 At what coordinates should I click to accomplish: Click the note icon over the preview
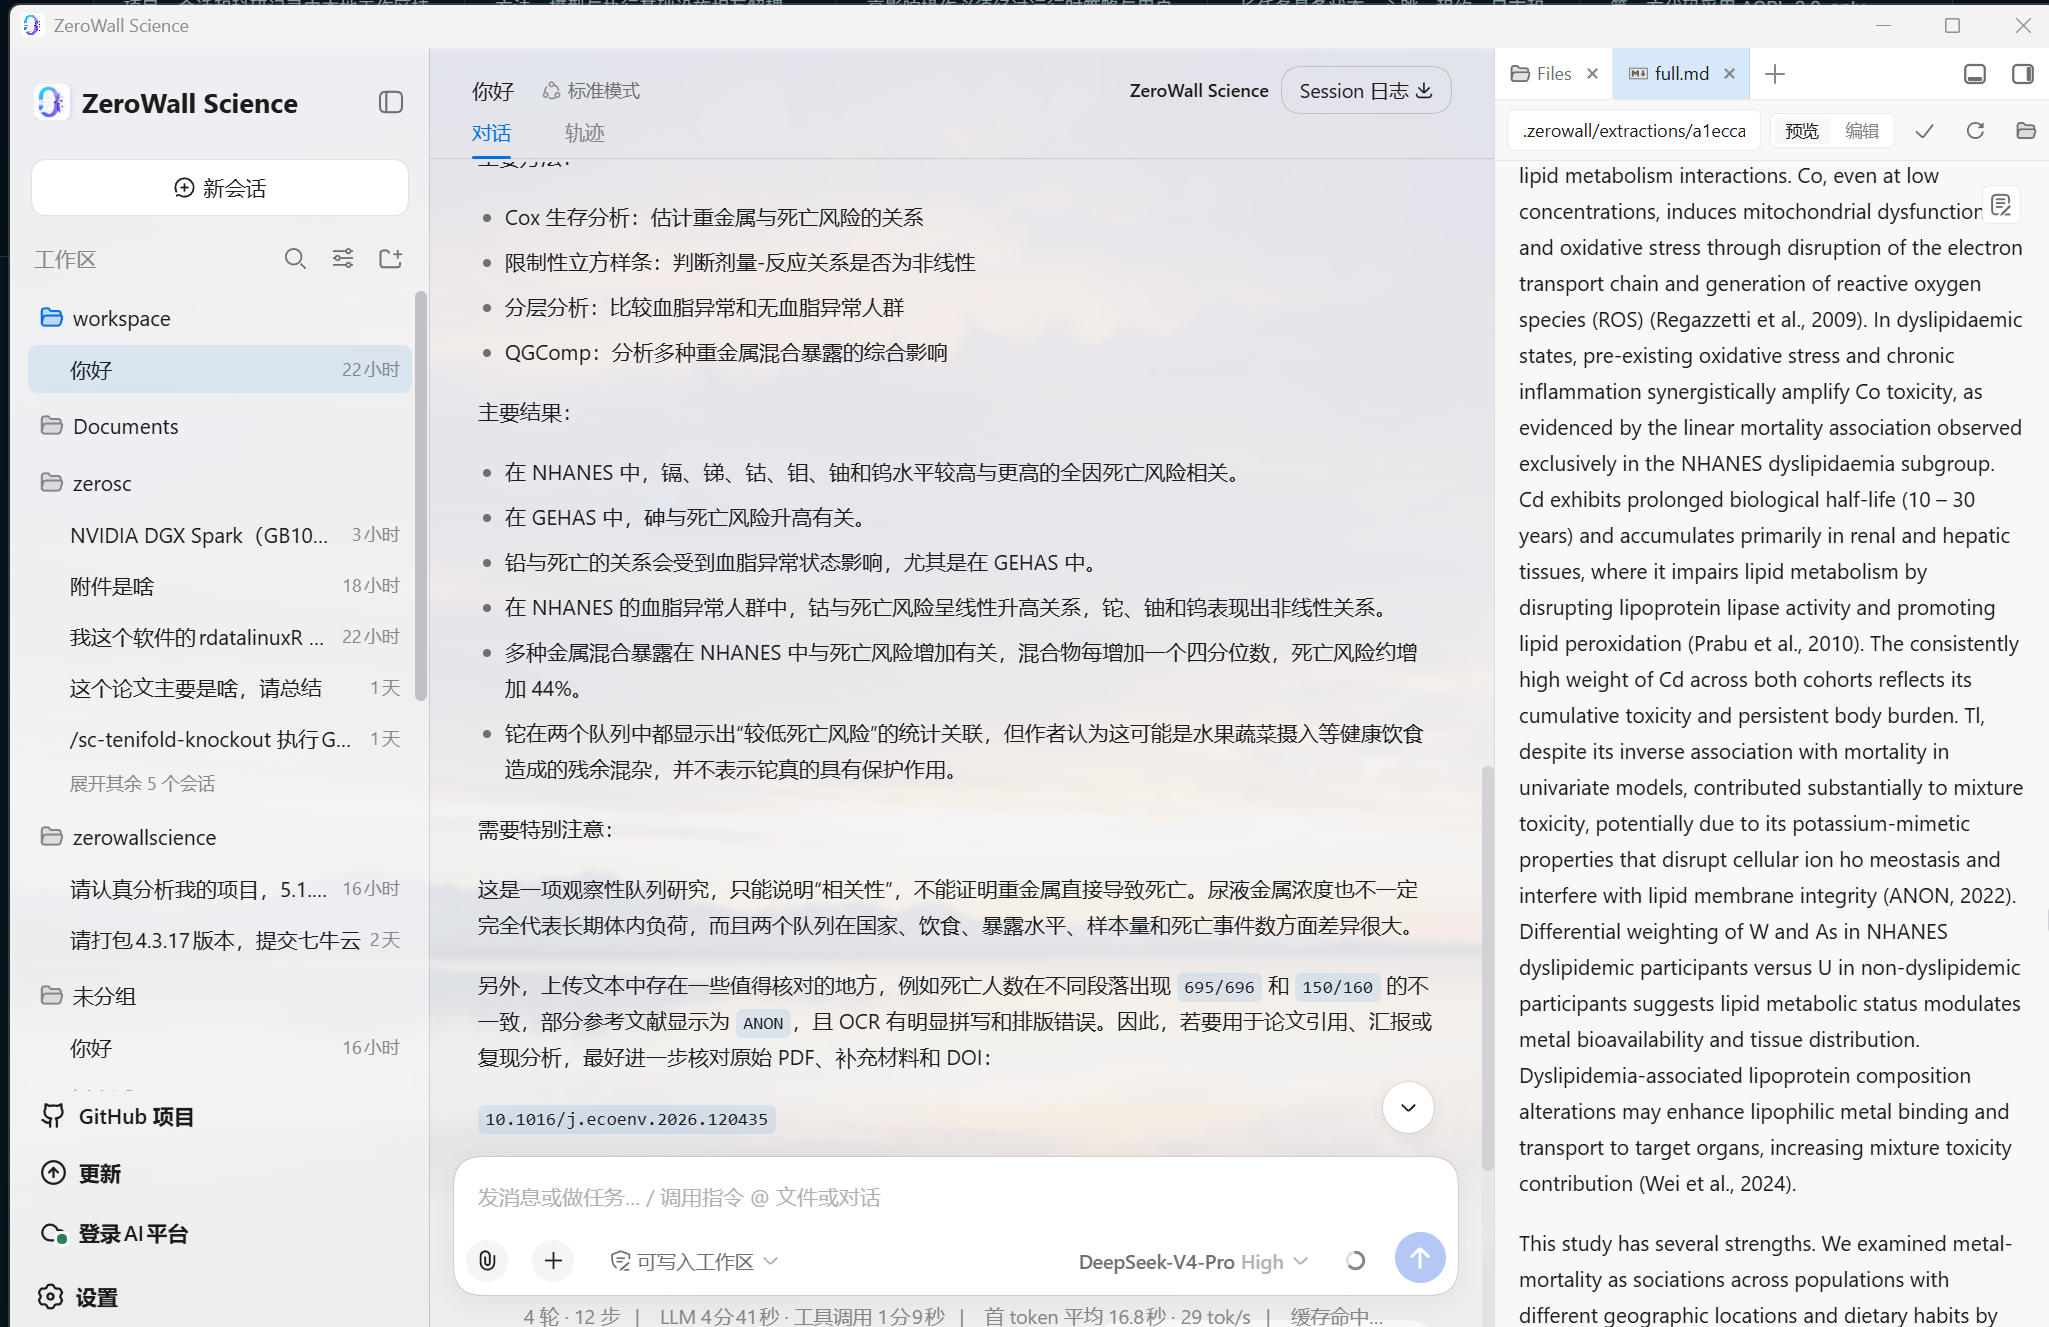coord(2001,205)
